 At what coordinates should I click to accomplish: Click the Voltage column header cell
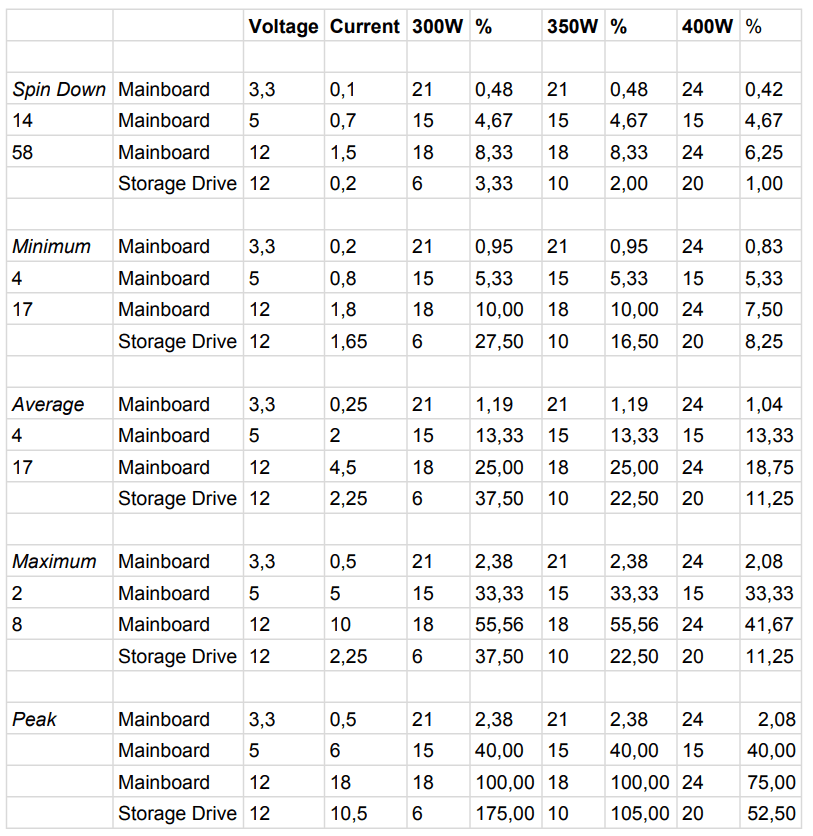[x=284, y=27]
